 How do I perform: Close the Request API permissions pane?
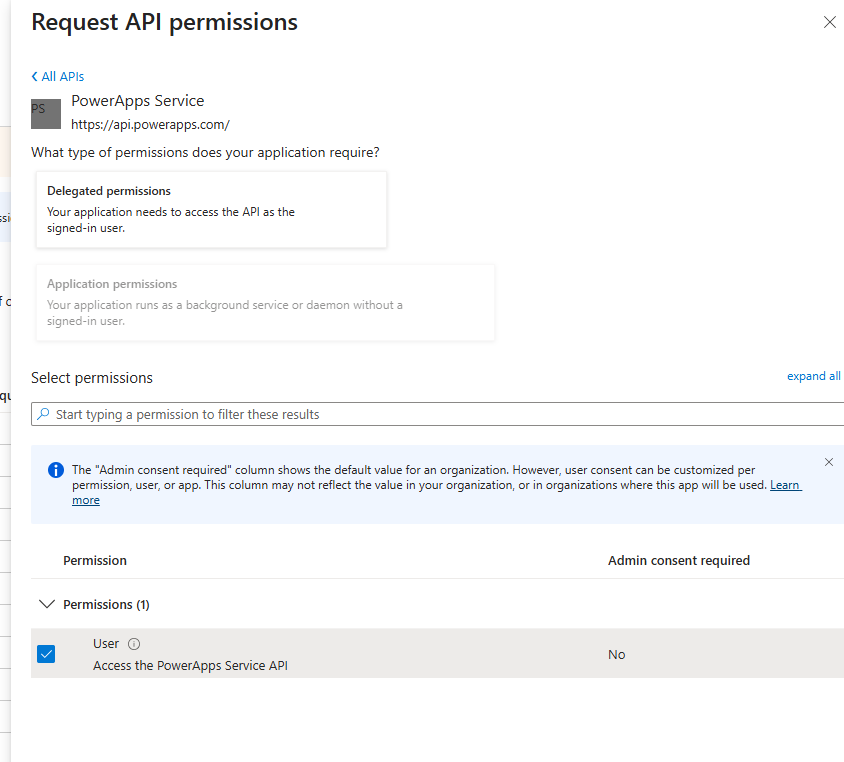(x=829, y=21)
